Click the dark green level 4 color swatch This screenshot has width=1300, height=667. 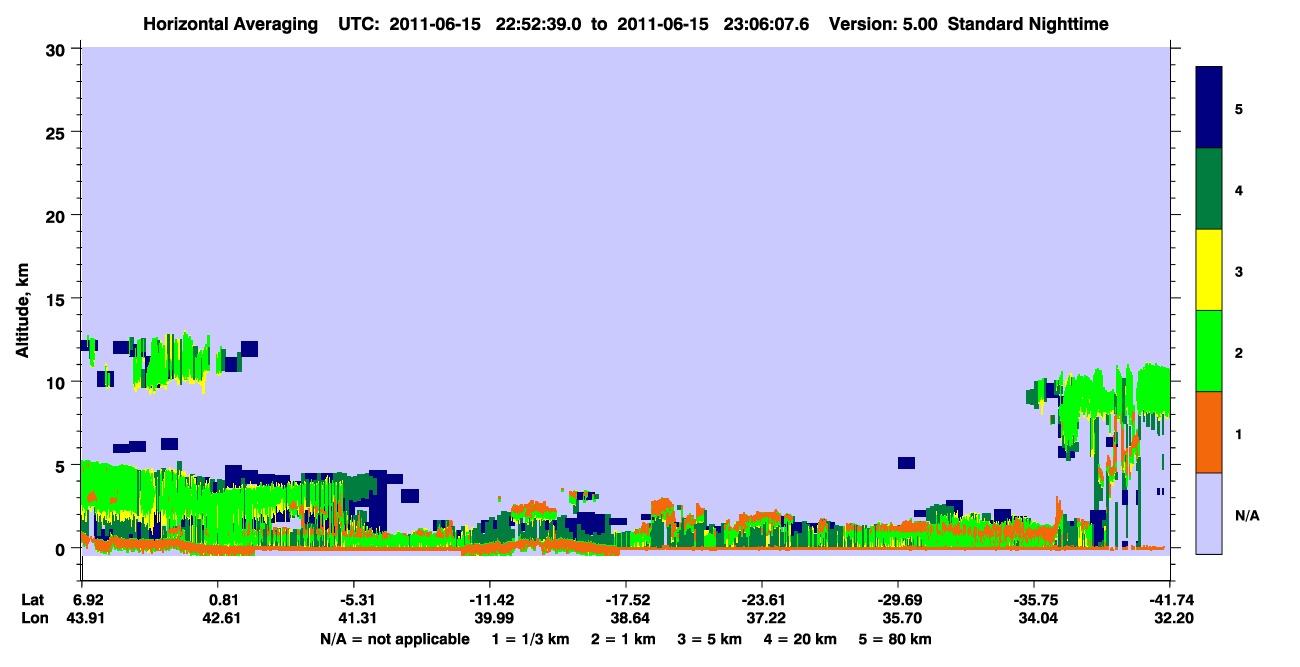[1209, 189]
